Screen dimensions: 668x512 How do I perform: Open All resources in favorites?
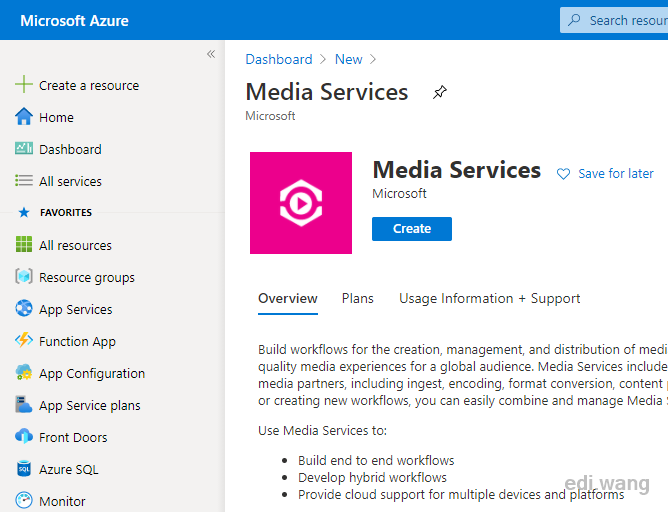click(x=75, y=245)
